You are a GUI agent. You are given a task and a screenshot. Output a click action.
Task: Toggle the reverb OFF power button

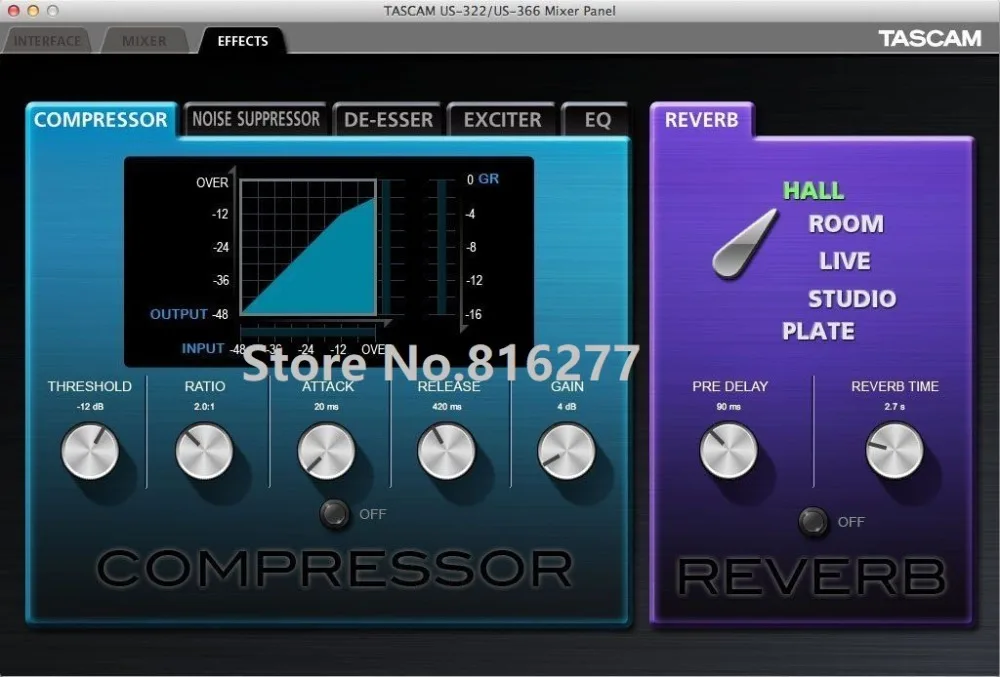pyautogui.click(x=813, y=521)
